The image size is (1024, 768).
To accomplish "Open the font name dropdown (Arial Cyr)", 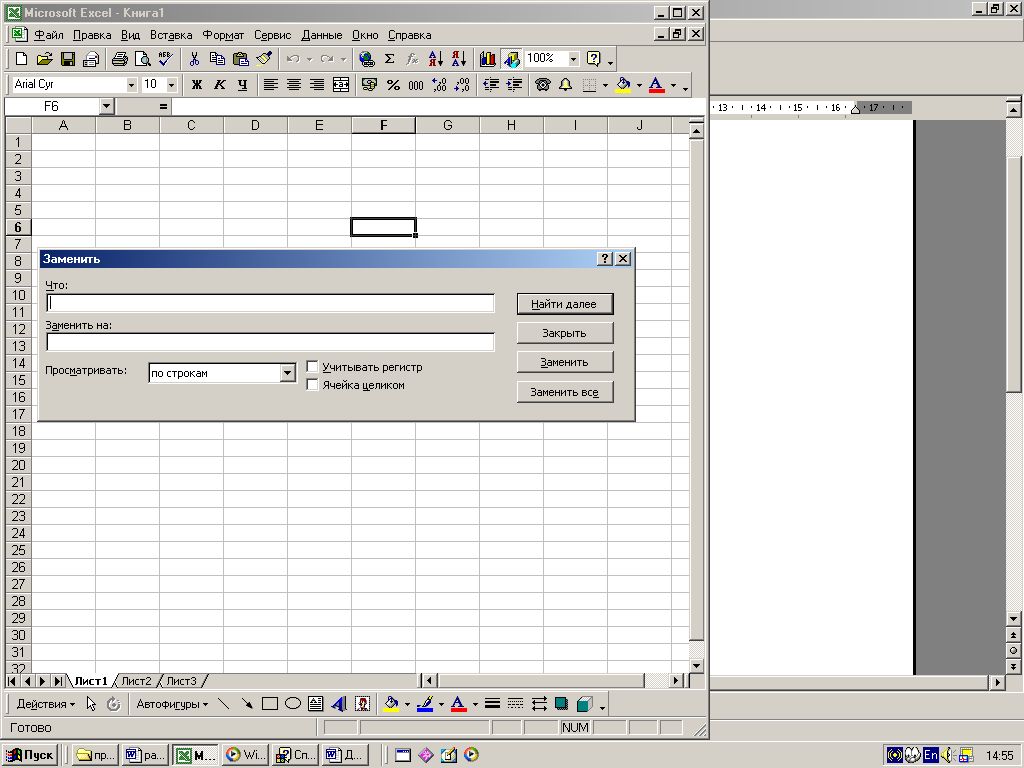I will (x=131, y=85).
